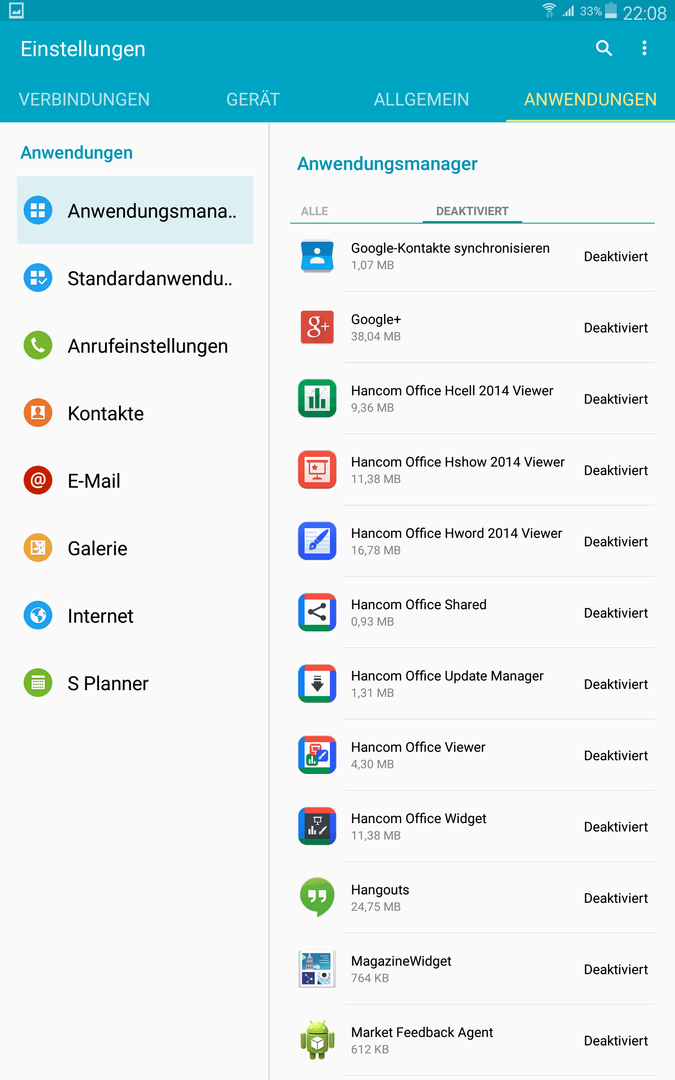Tap the MagazineWidget app icon
Viewport: 675px width, 1080px height.
click(317, 969)
